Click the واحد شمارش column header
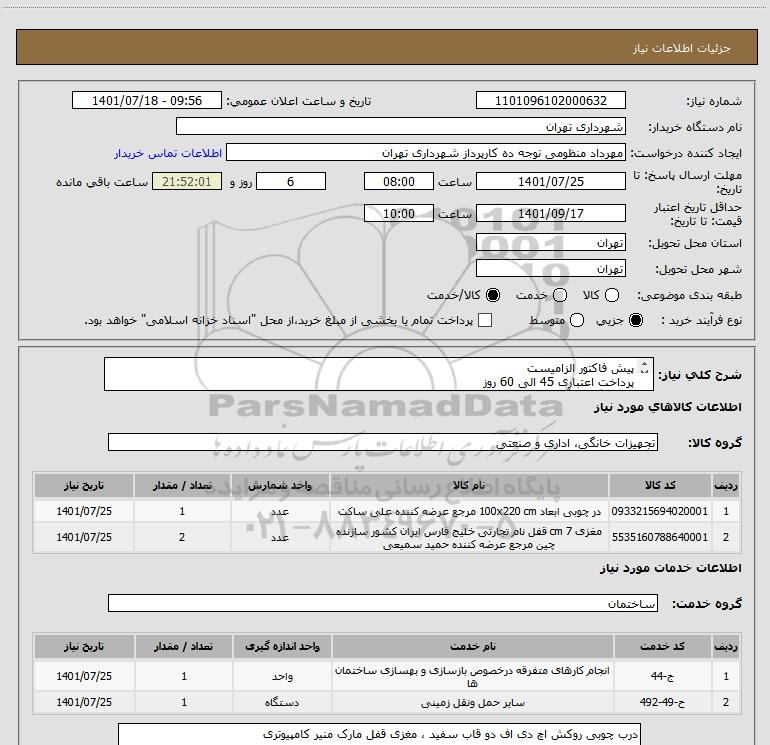 point(279,485)
